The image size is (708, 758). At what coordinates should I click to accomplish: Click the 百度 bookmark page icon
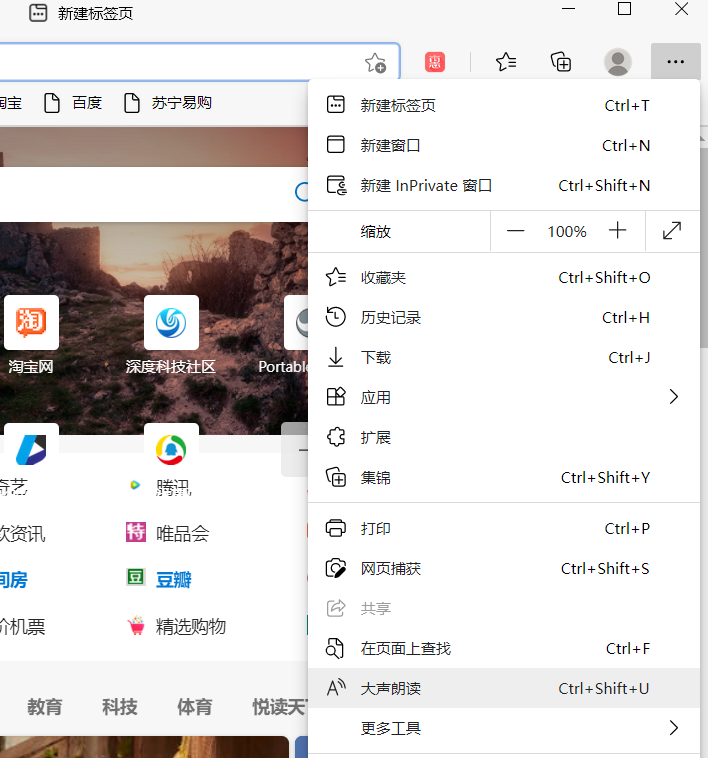pyautogui.click(x=52, y=103)
